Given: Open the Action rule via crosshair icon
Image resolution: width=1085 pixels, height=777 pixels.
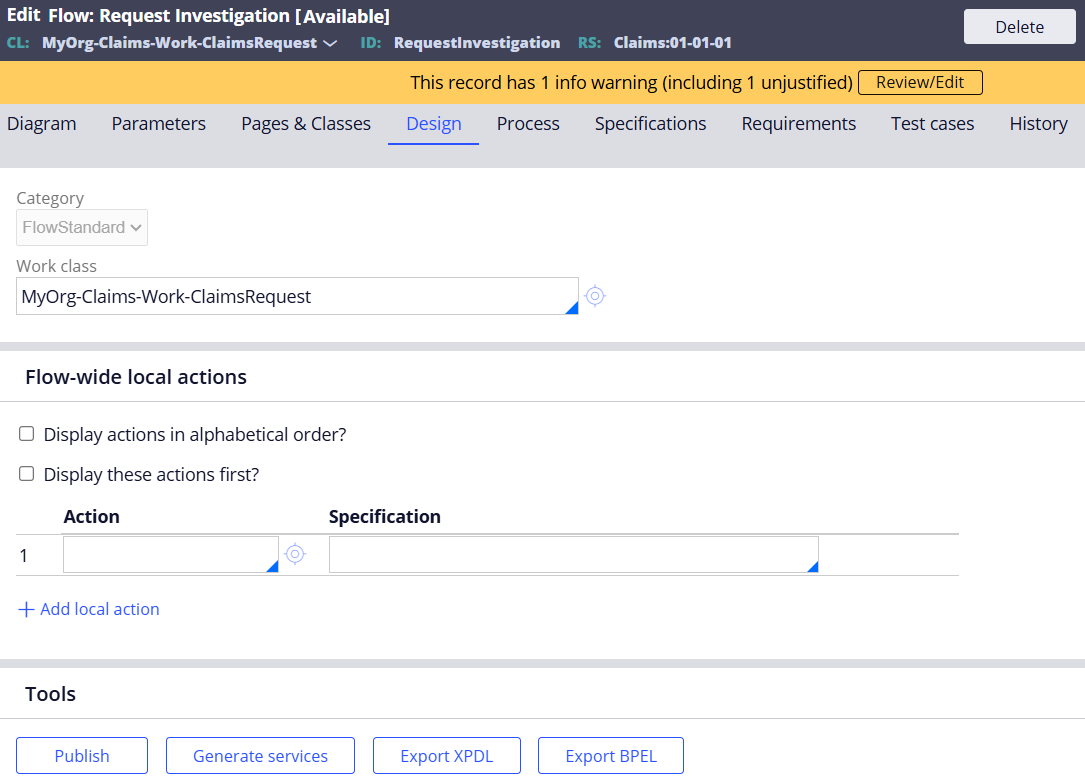Looking at the screenshot, I should [x=295, y=553].
